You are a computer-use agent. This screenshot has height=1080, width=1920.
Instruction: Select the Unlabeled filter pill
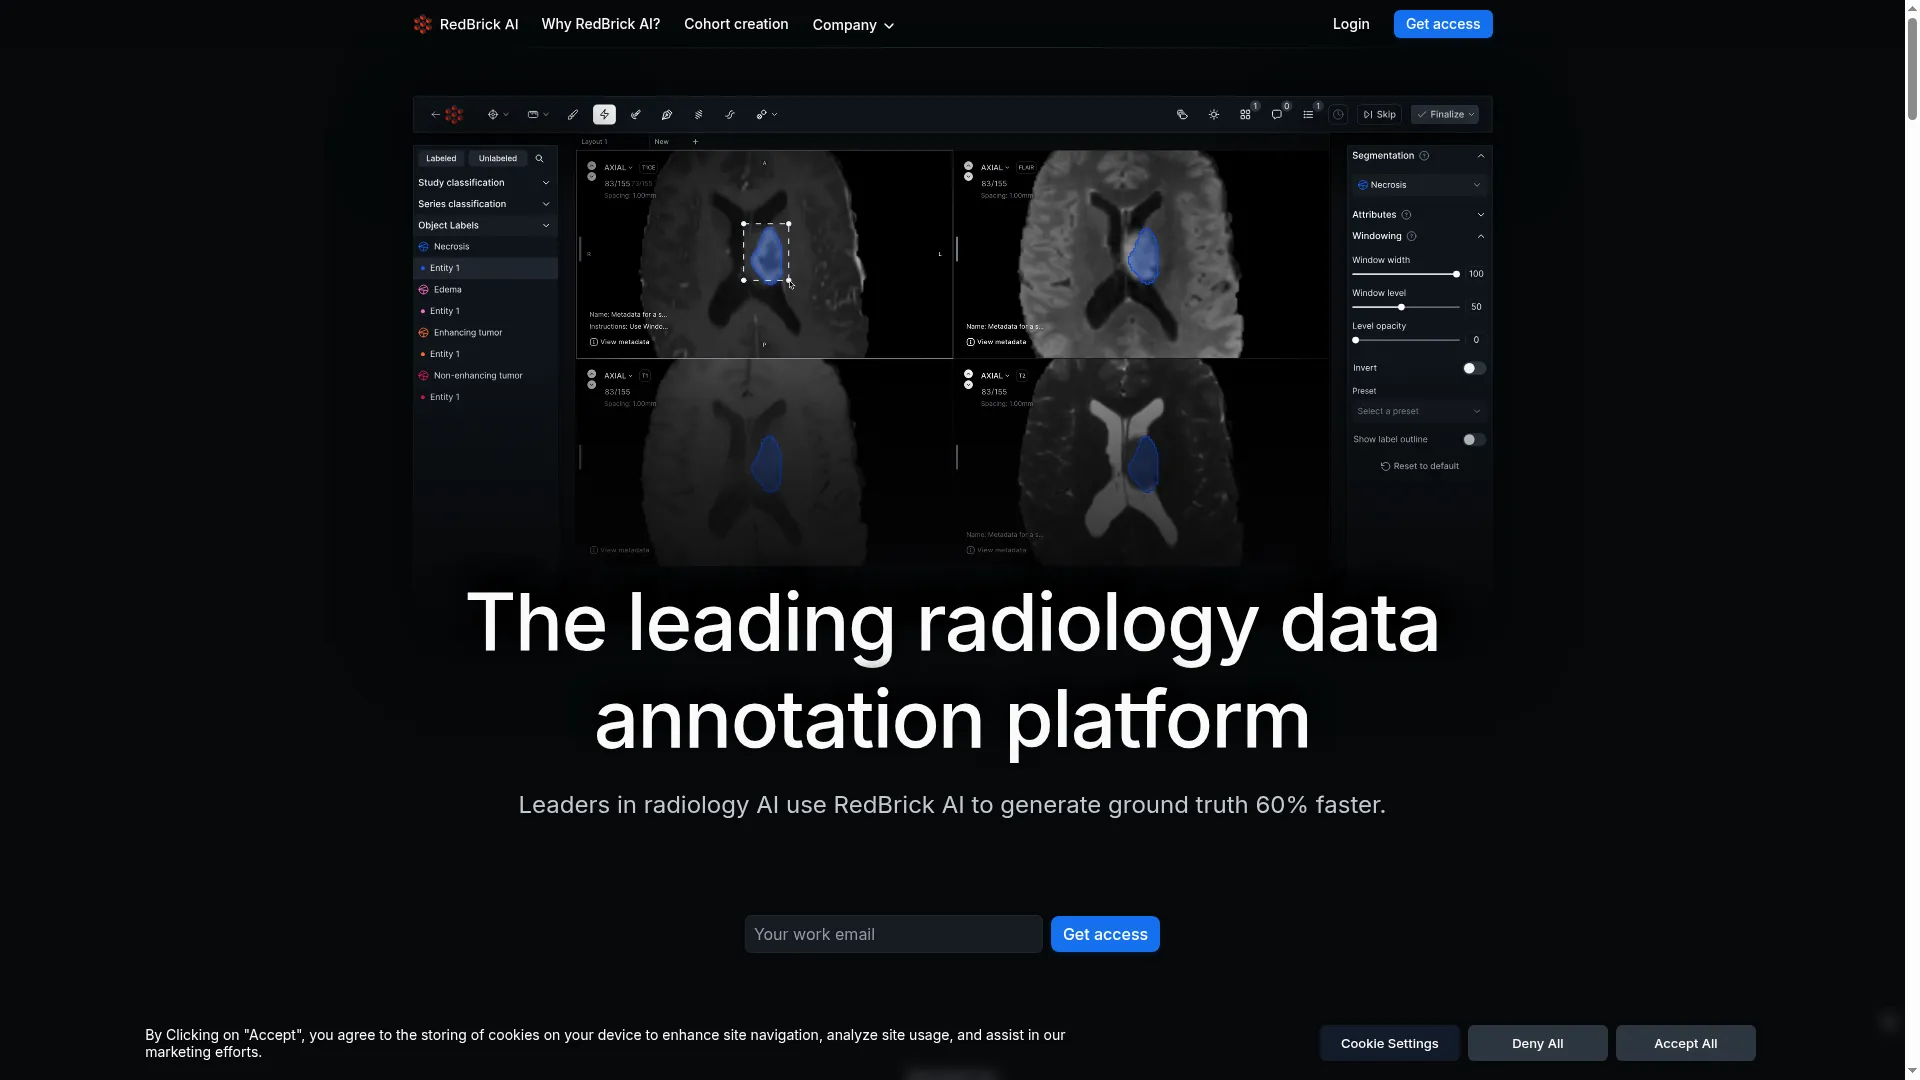tap(498, 158)
